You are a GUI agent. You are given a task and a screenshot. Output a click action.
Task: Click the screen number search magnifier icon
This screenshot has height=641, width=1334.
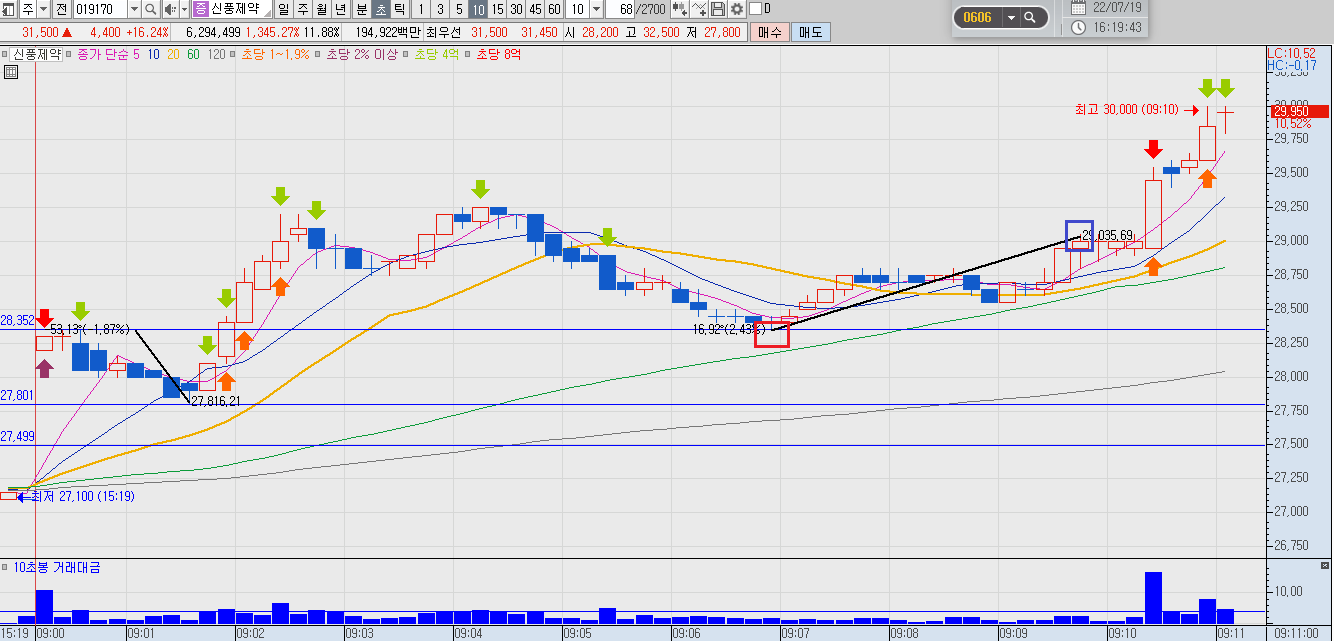click(x=1030, y=17)
